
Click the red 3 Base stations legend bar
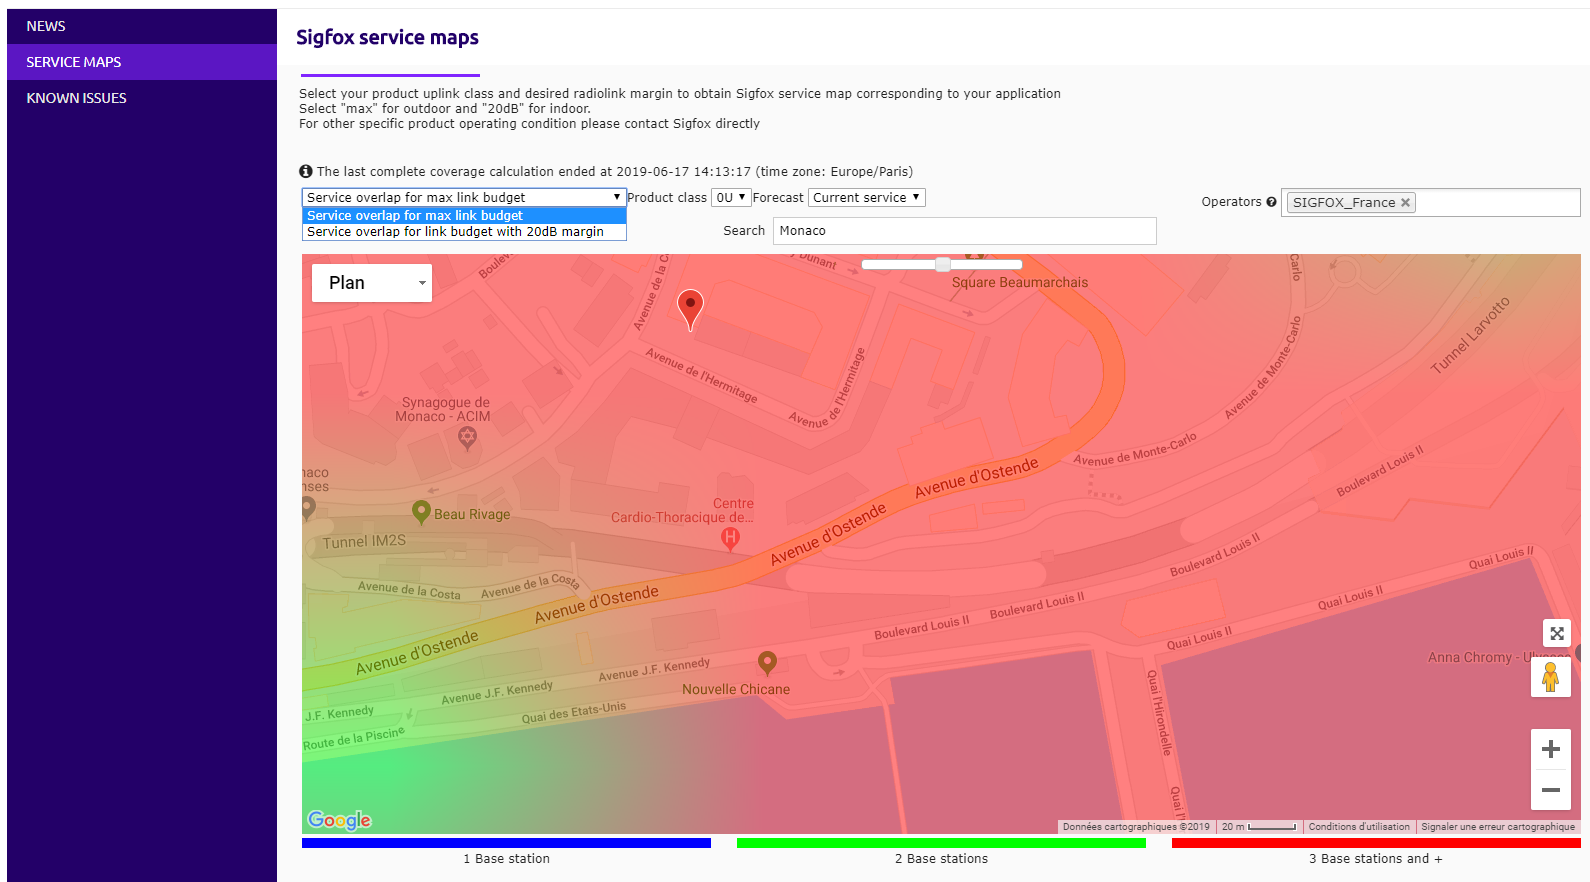click(x=1376, y=843)
